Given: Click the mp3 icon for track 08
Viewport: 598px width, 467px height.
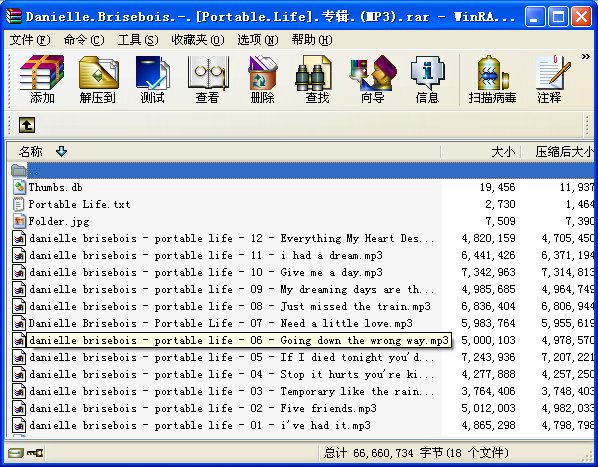Looking at the screenshot, I should [x=19, y=306].
